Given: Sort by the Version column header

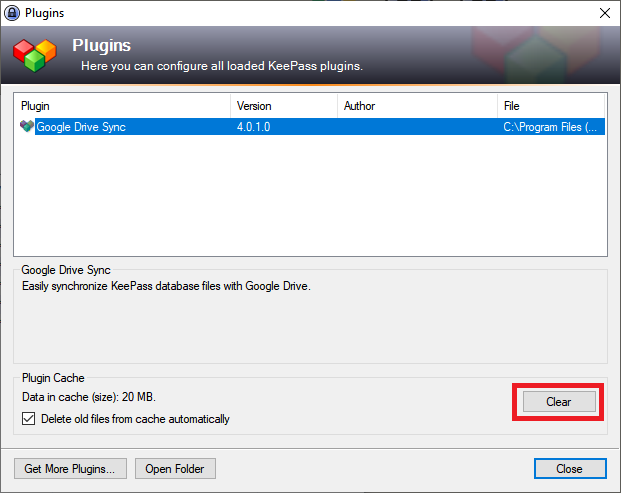Looking at the screenshot, I should pos(284,106).
